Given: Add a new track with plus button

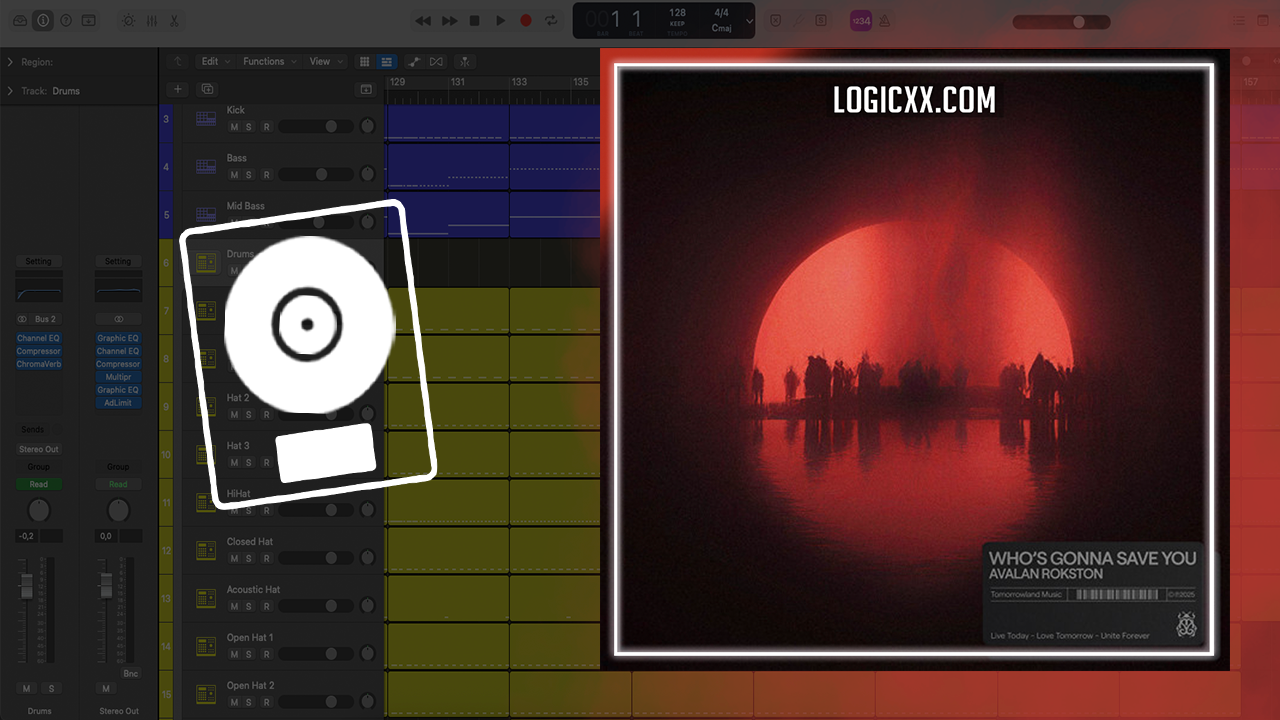Looking at the screenshot, I should coord(178,89).
